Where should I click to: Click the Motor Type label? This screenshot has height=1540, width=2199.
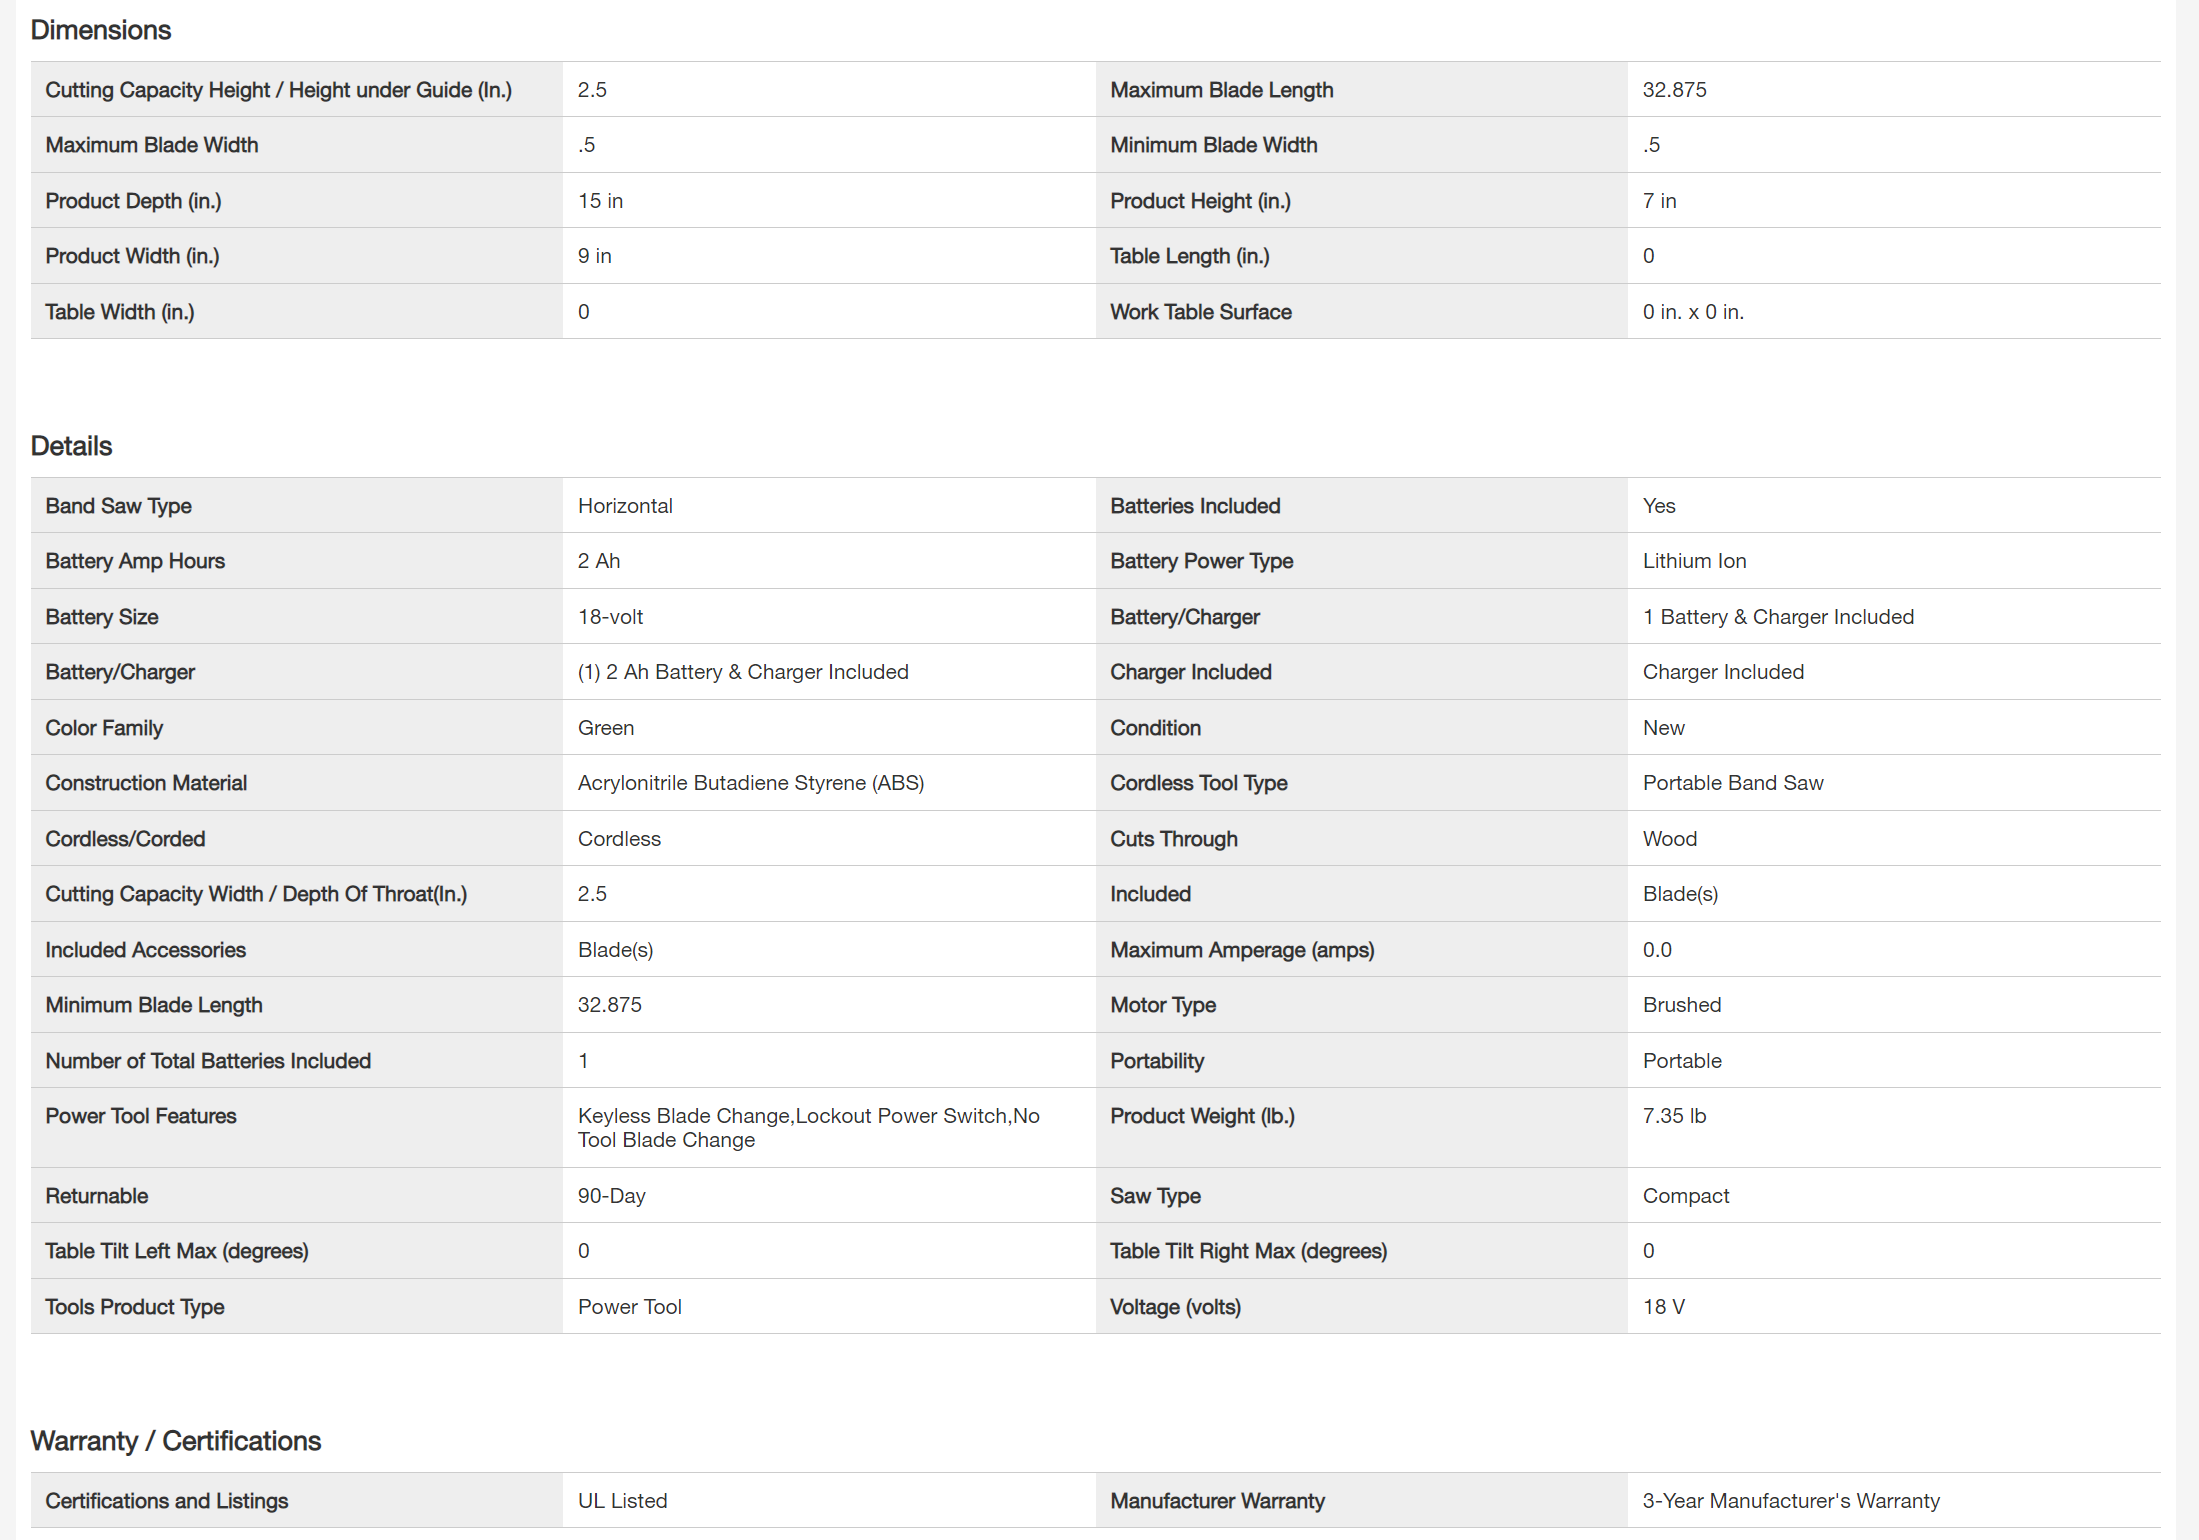1162,1005
